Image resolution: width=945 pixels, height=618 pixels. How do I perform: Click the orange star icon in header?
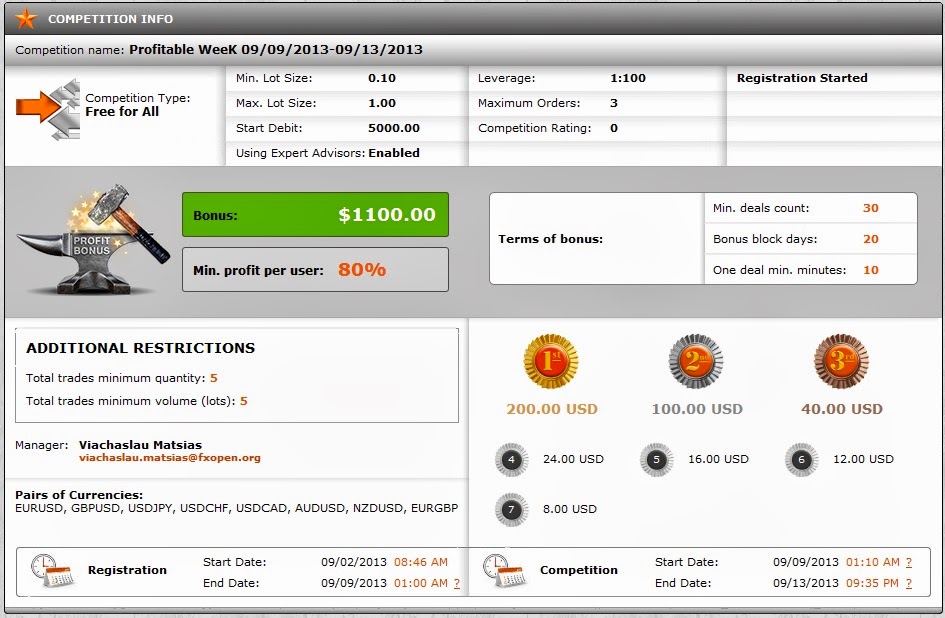pos(25,19)
